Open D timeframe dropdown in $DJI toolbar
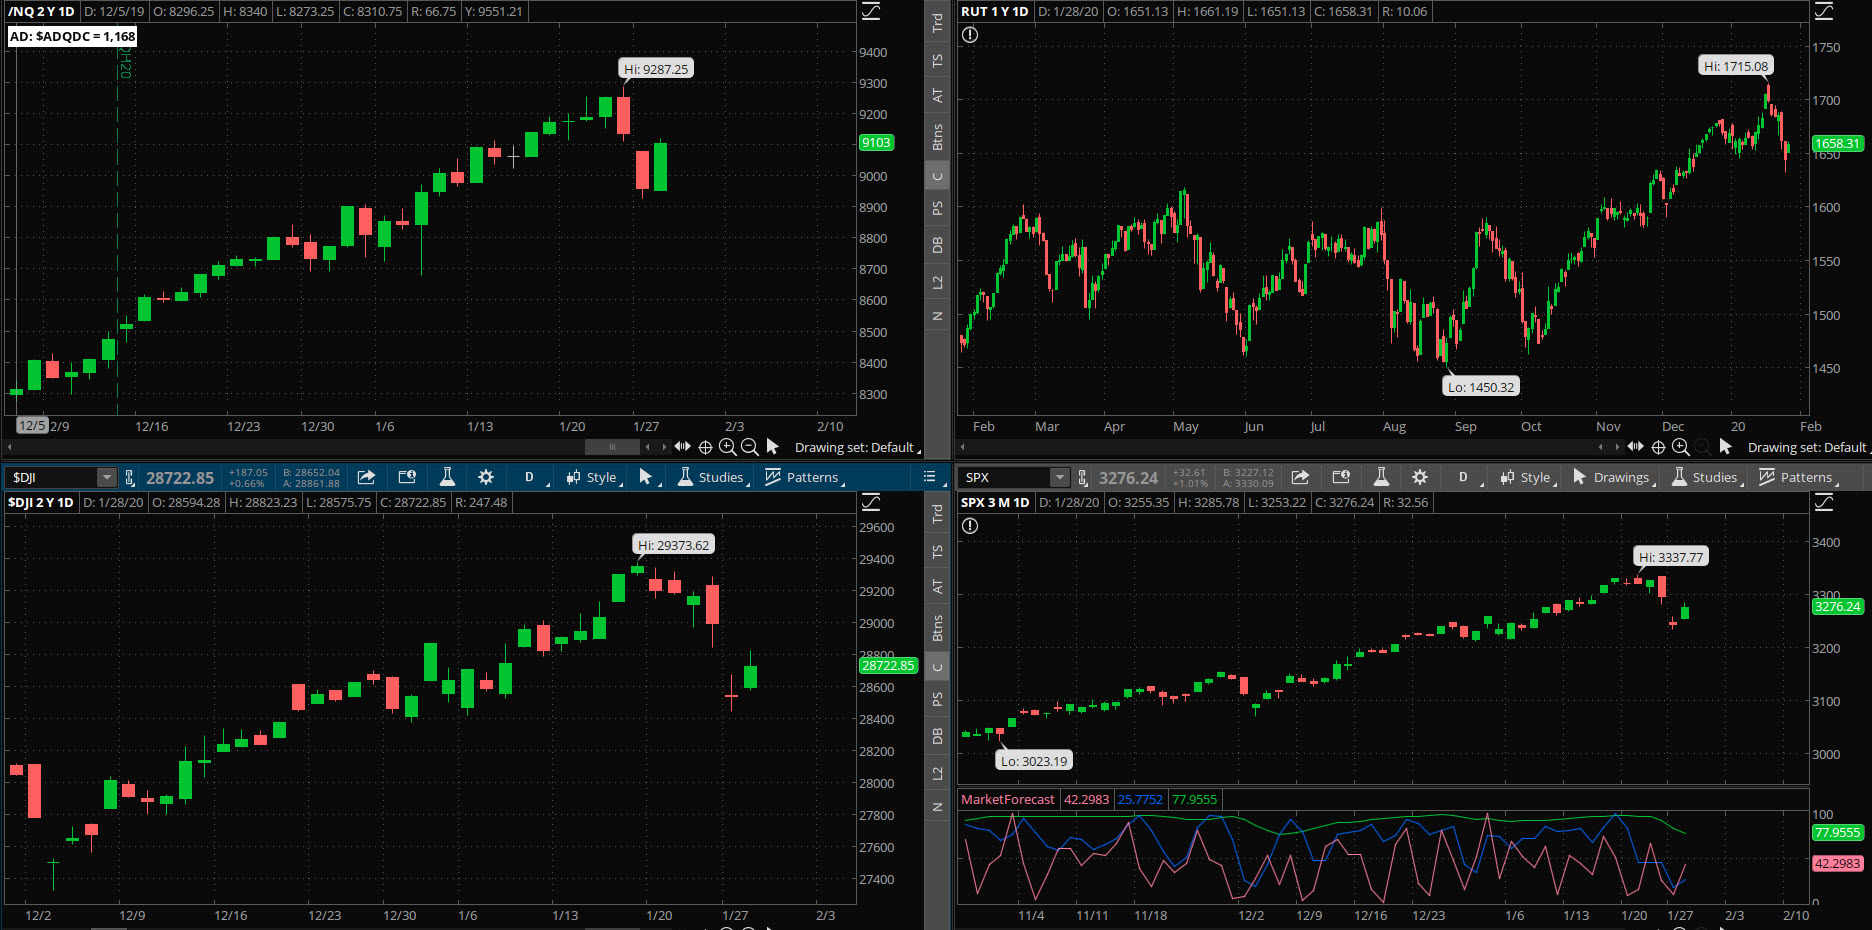Viewport: 1872px width, 930px height. click(531, 478)
